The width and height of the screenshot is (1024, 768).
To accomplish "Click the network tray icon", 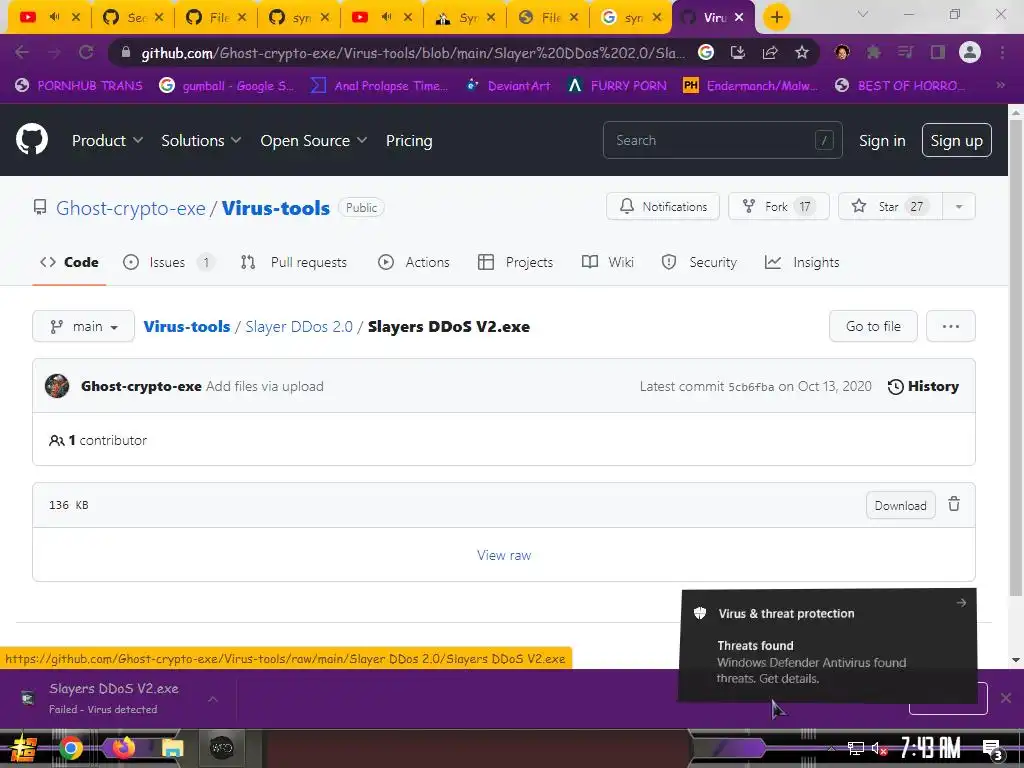I will 856,749.
